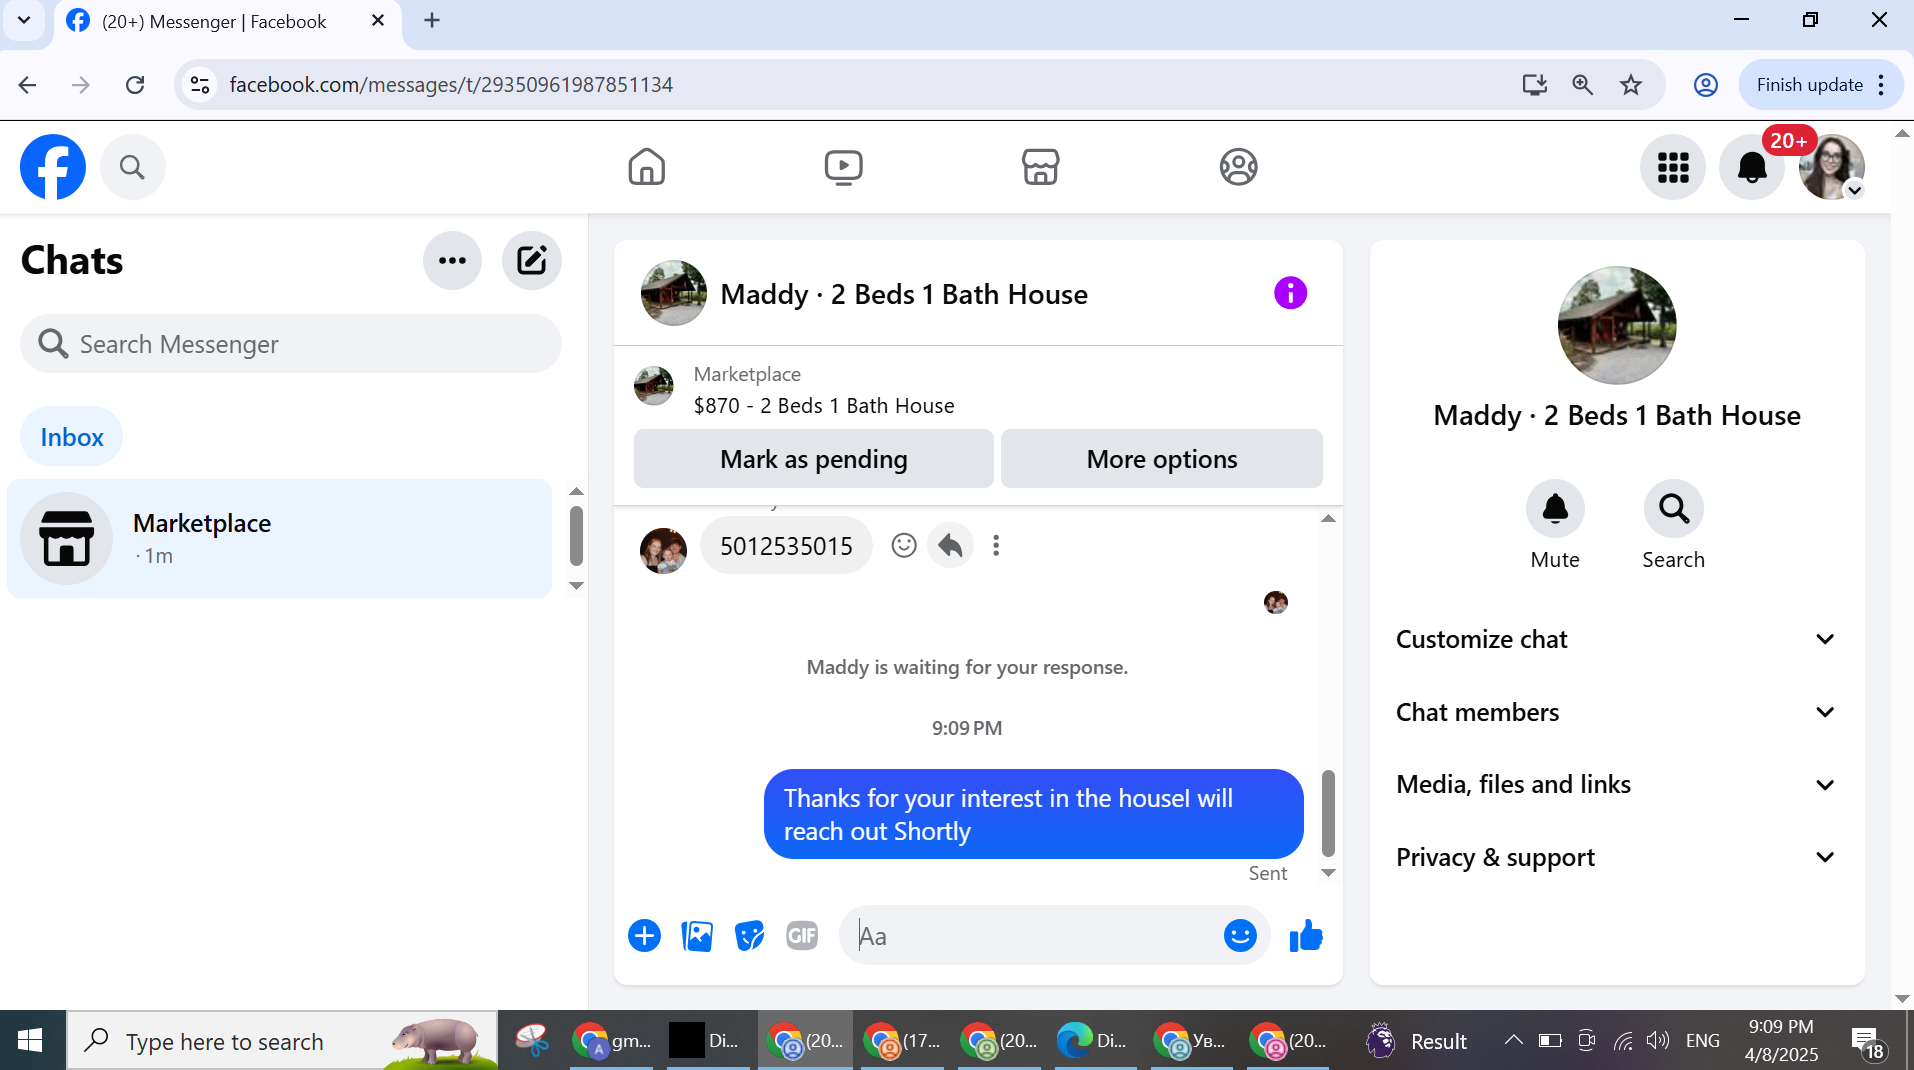Focus the Search Messenger field
1914x1070 pixels.
click(291, 344)
